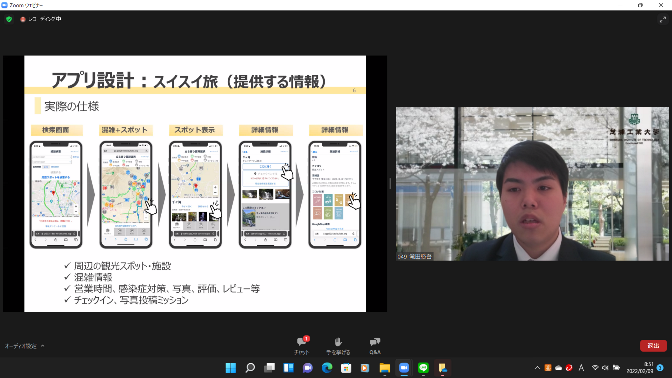The height and width of the screenshot is (378, 672).
Task: Open Windows search from the taskbar
Action: click(250, 368)
